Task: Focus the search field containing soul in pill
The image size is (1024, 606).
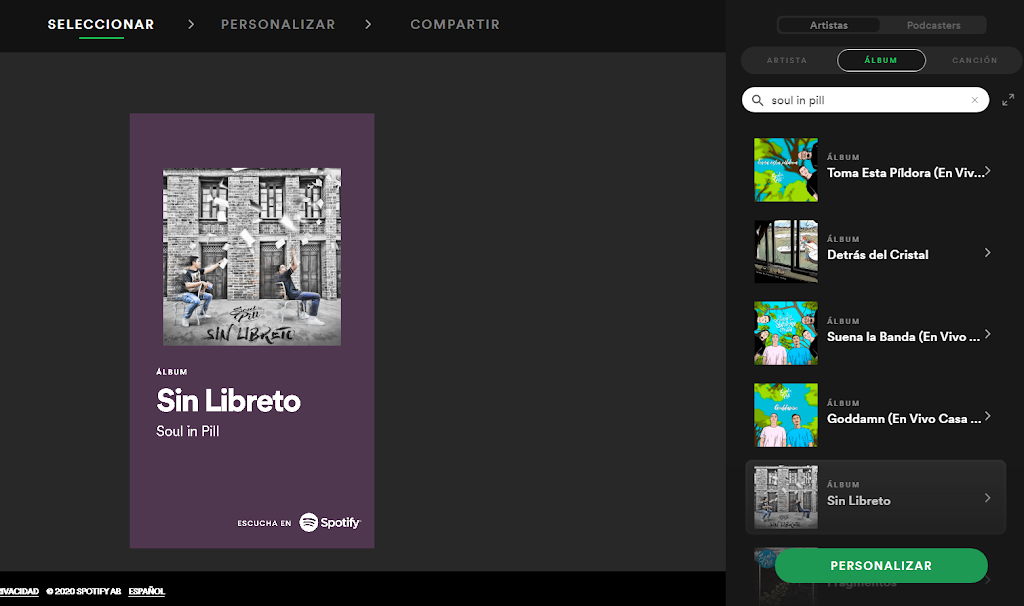Action: [865, 100]
